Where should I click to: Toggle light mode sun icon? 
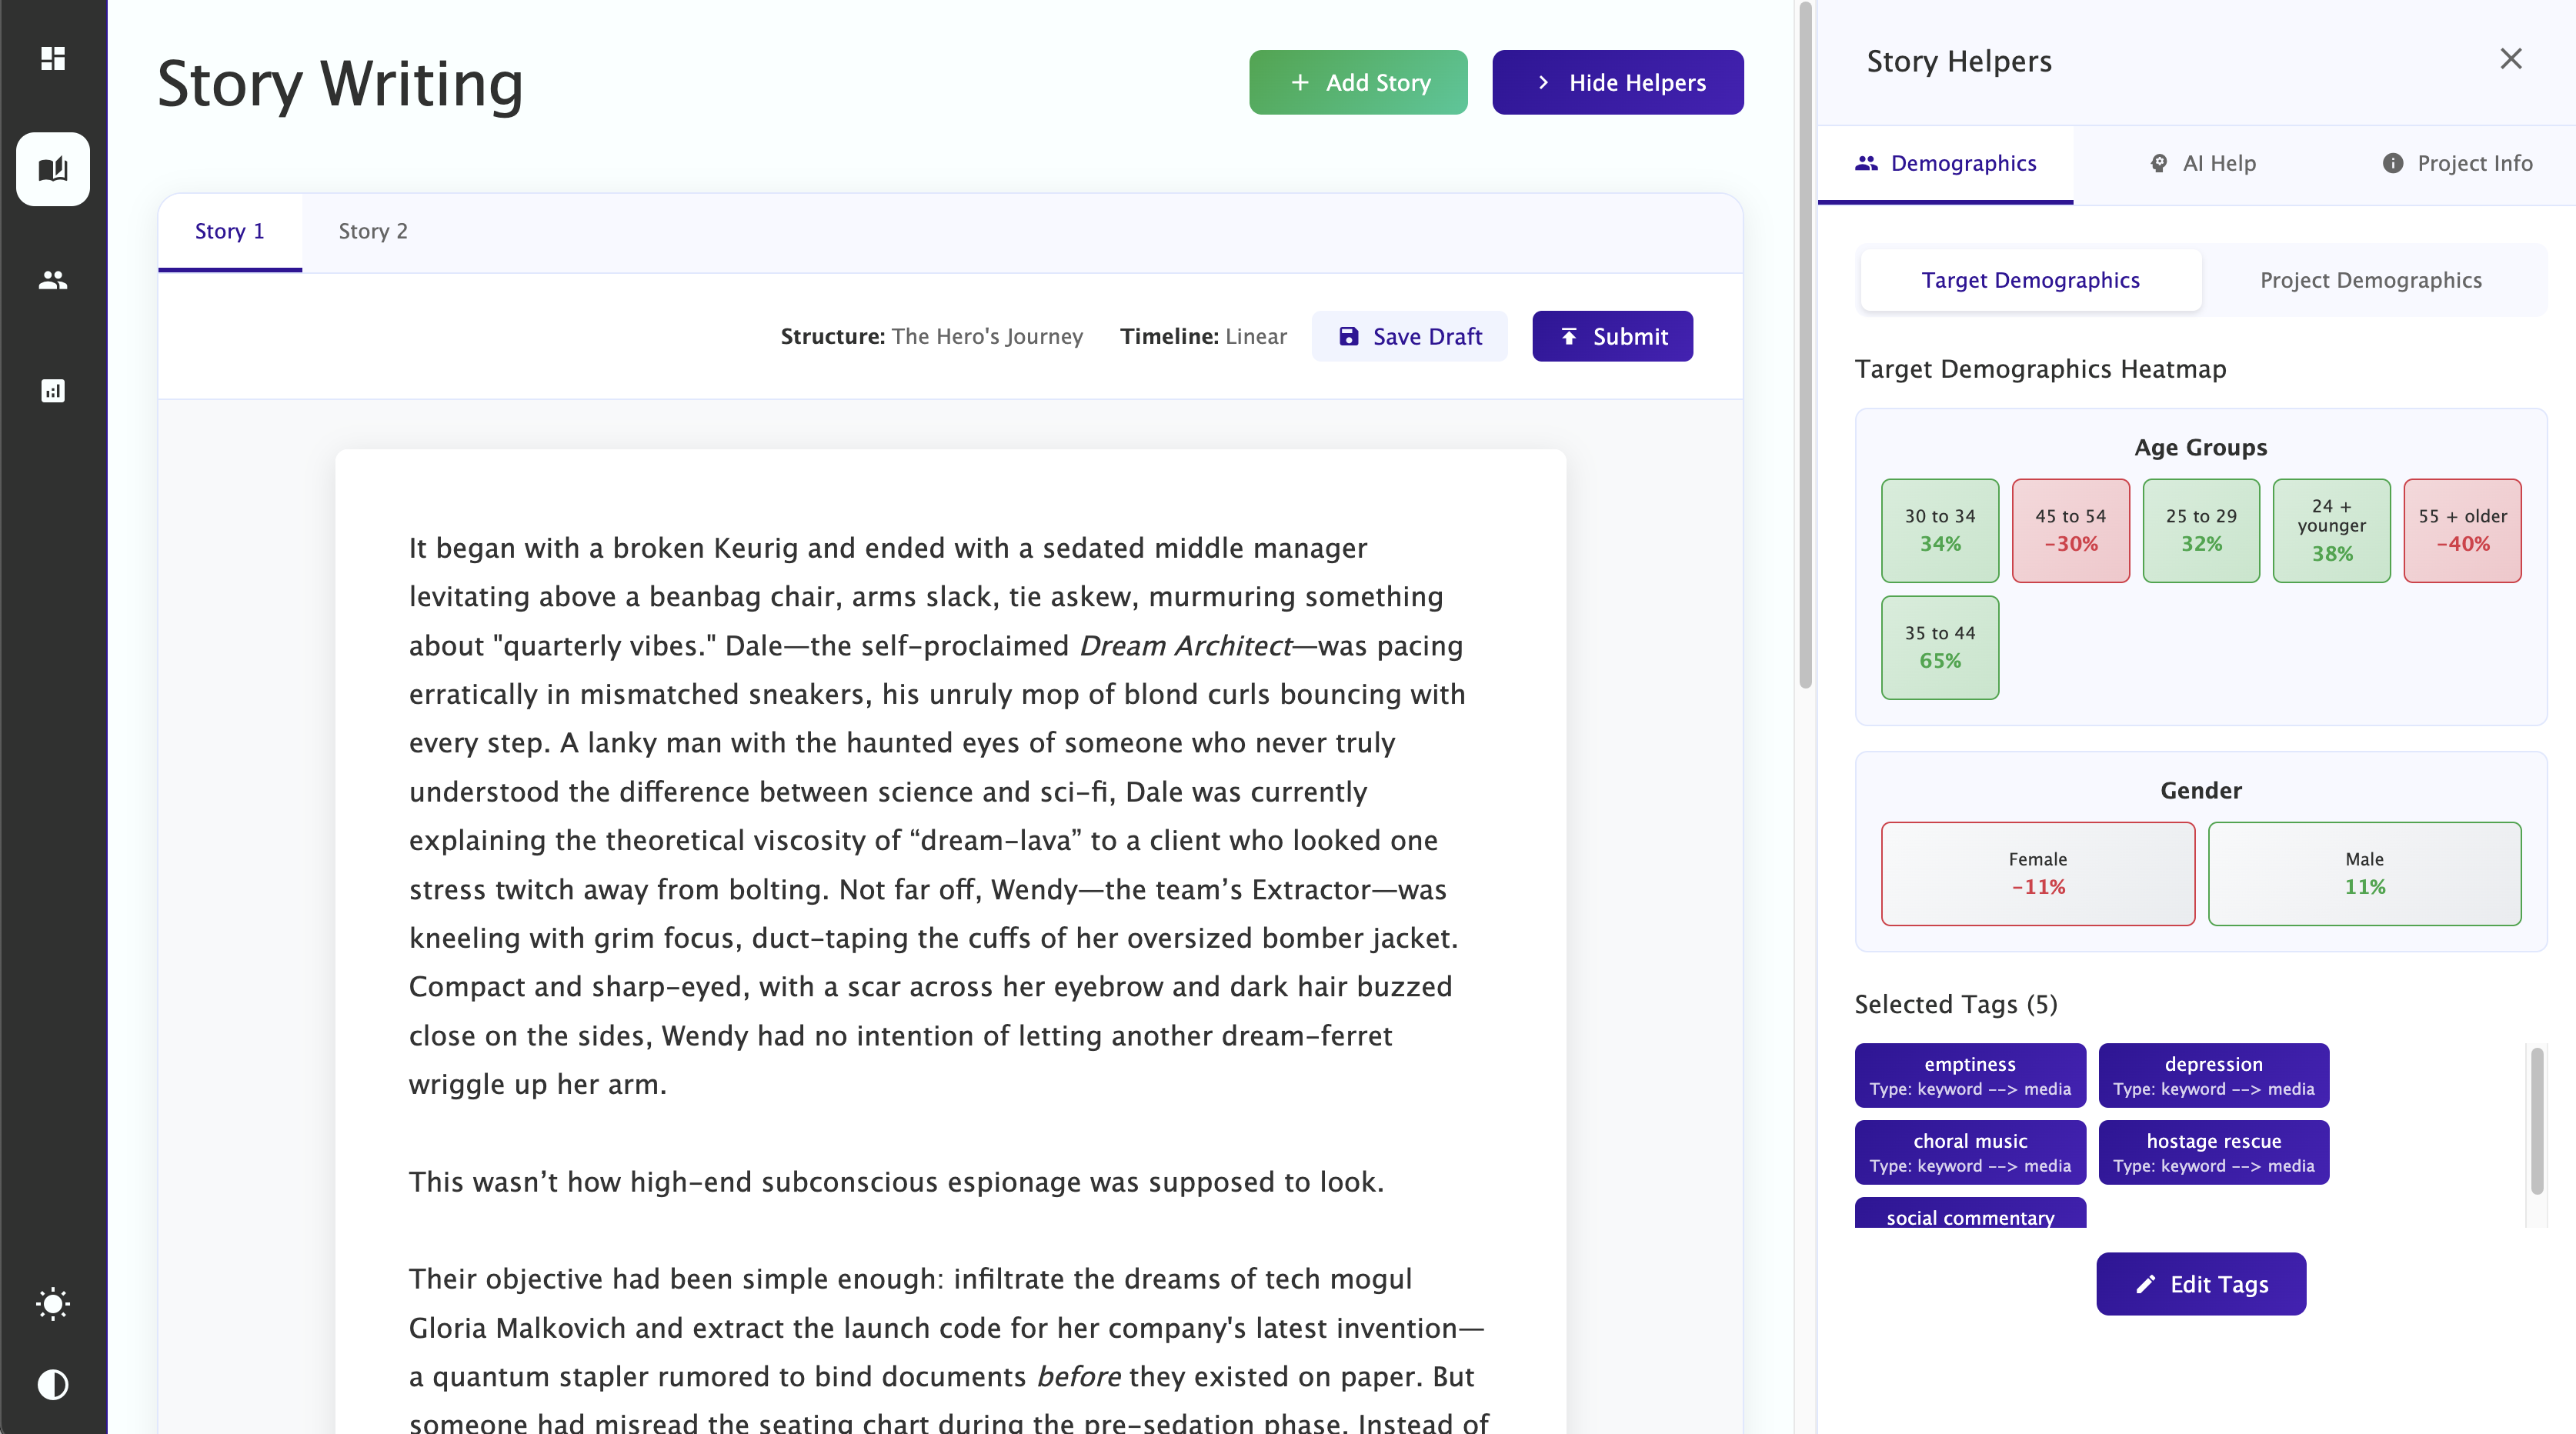(53, 1304)
